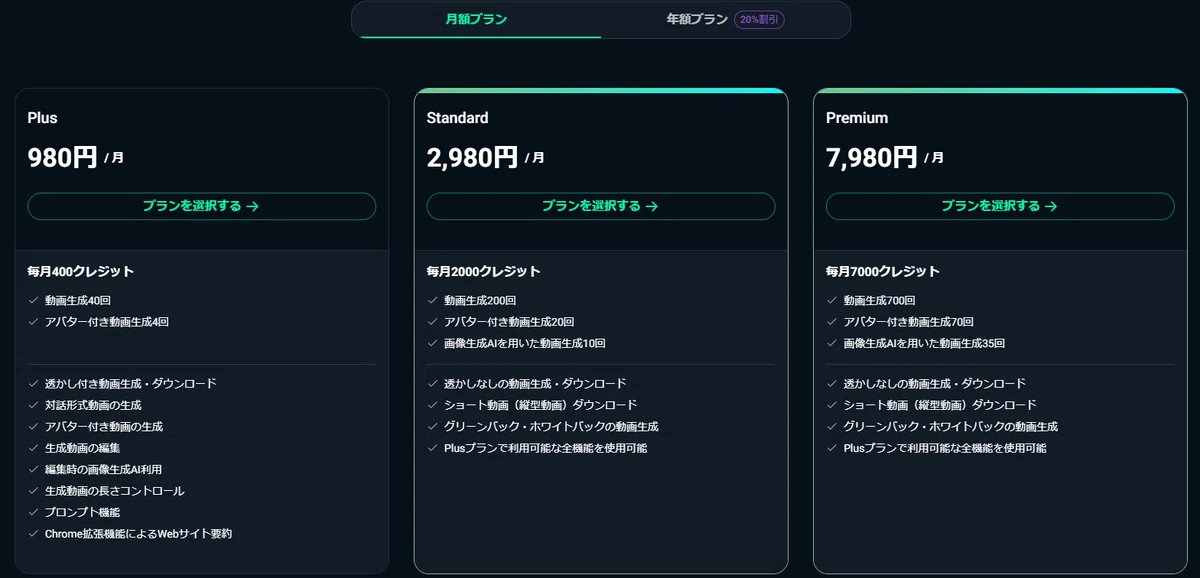
Task: Click checkmark beside 透かし付き動画生成・ダウンロード
Action: [x=33, y=383]
